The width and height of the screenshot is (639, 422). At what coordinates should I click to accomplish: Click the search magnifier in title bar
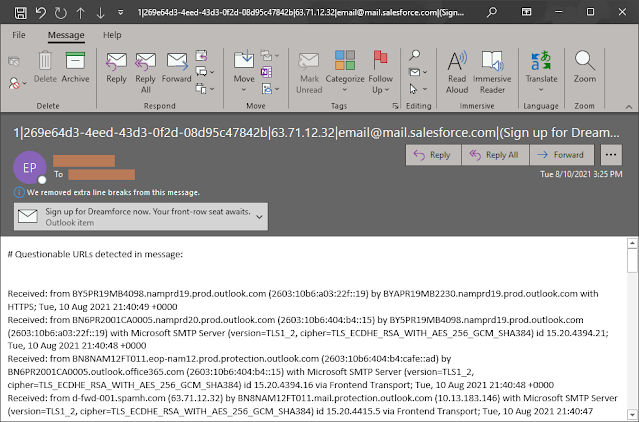tap(492, 12)
